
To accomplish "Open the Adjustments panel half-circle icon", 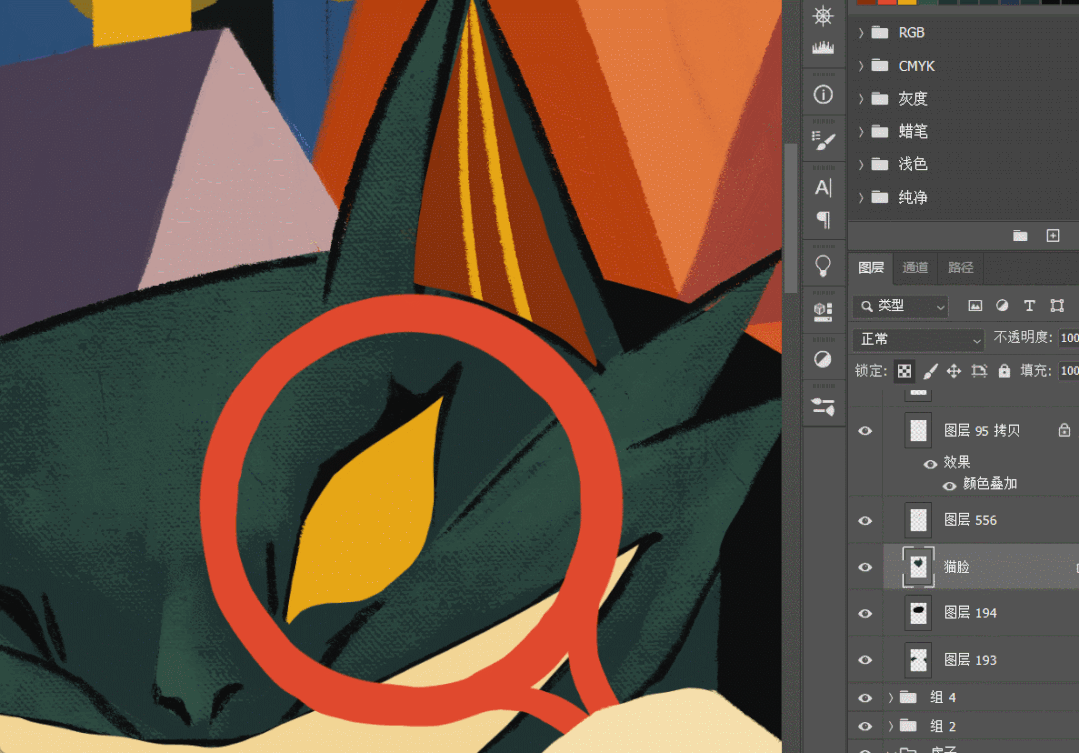I will coord(823,359).
